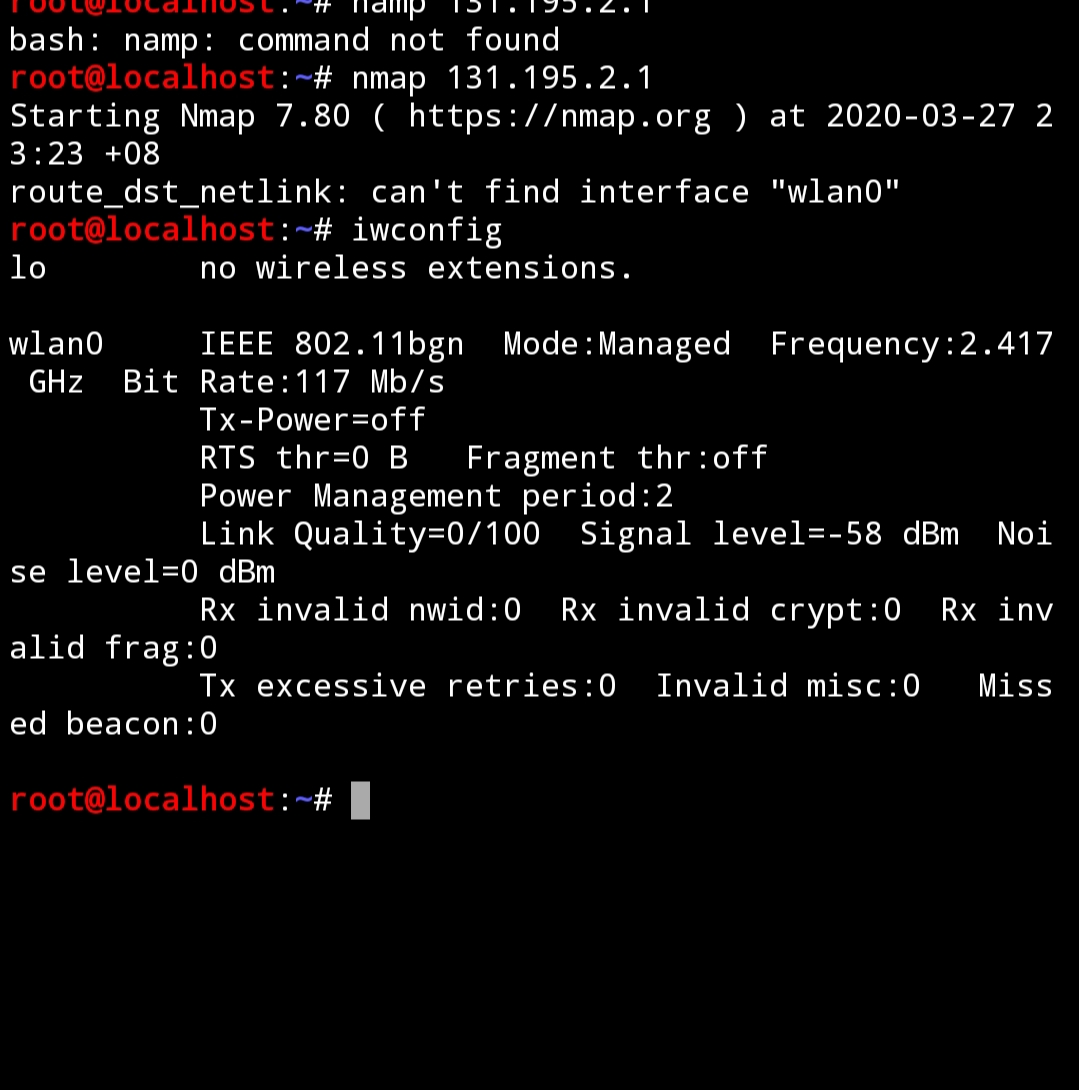
Task: Click the blinking cursor block at the prompt
Action: tap(360, 800)
